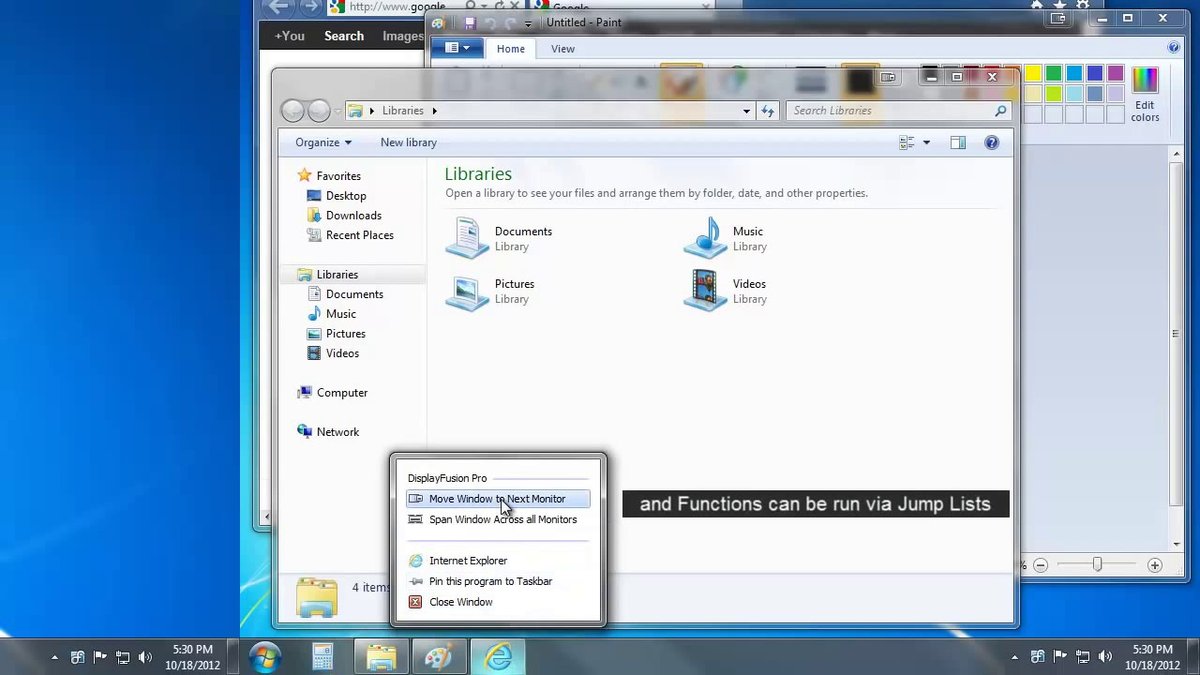Open the volume control in the system tray
This screenshot has width=1200, height=675.
pyautogui.click(x=145, y=657)
